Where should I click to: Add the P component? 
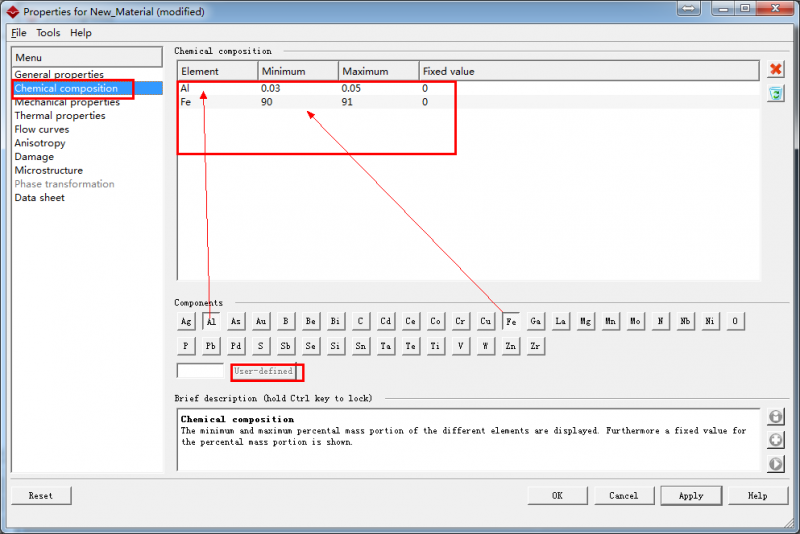(186, 346)
